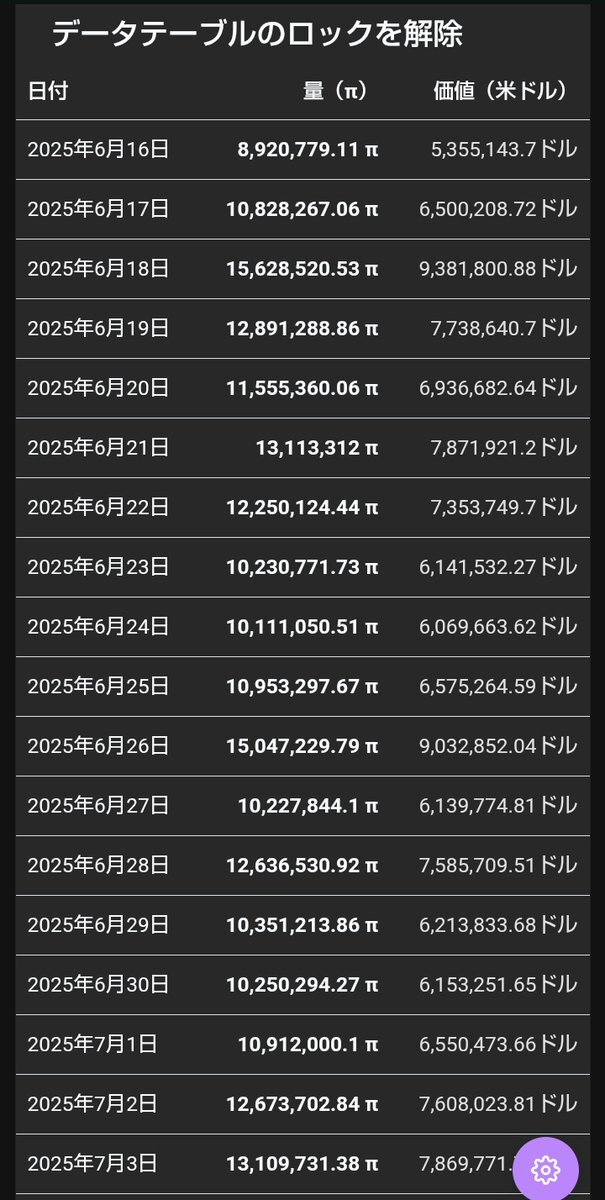This screenshot has height=1200, width=605.
Task: Select the 2025年6月18日 table row
Action: (303, 269)
